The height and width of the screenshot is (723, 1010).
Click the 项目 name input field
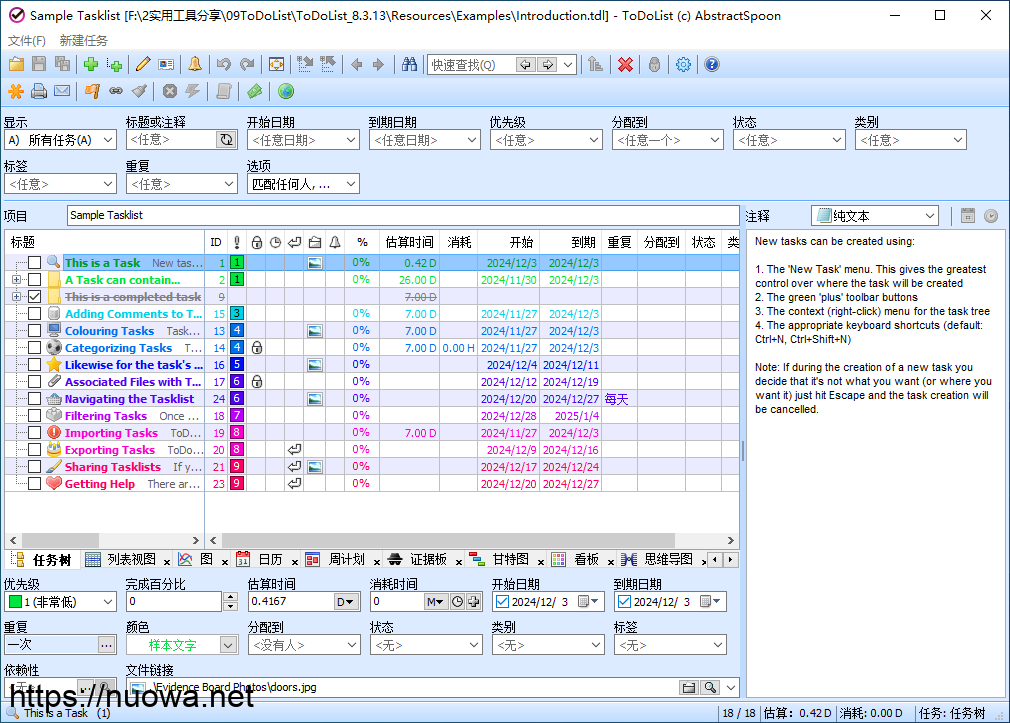(400, 215)
